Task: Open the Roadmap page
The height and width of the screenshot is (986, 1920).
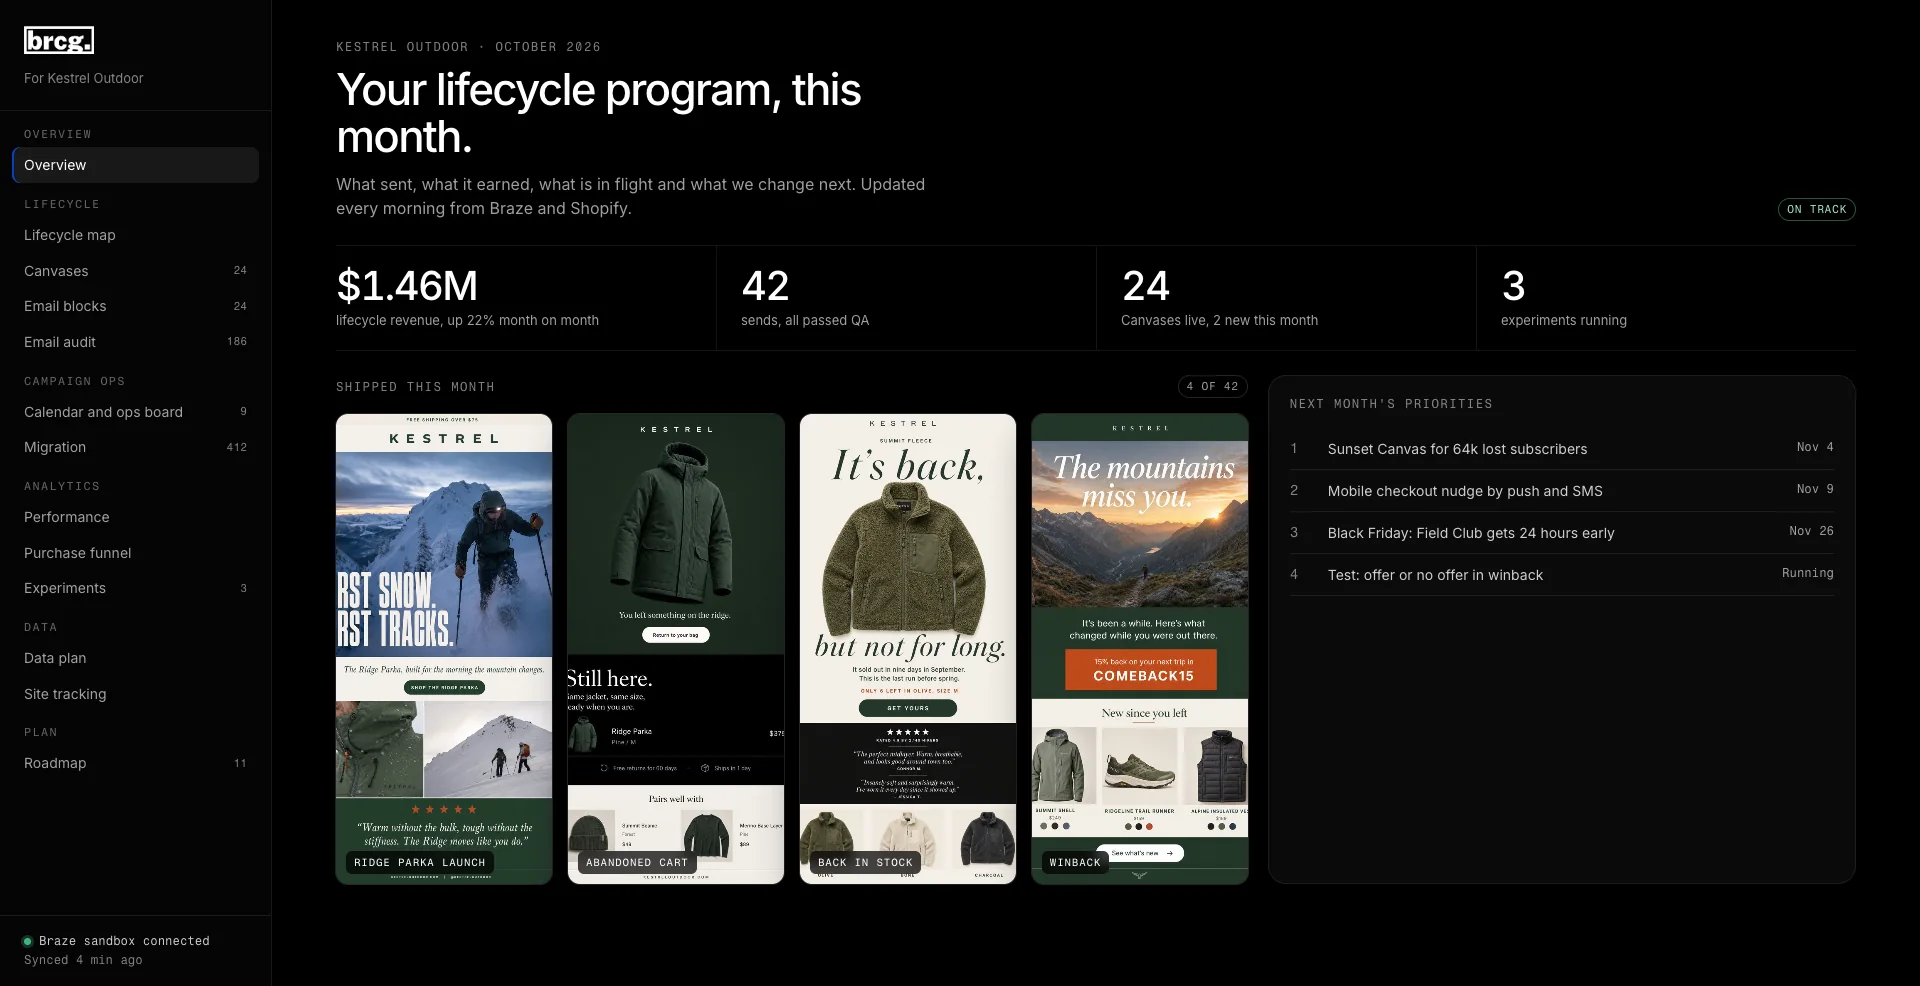Action: tap(135, 763)
